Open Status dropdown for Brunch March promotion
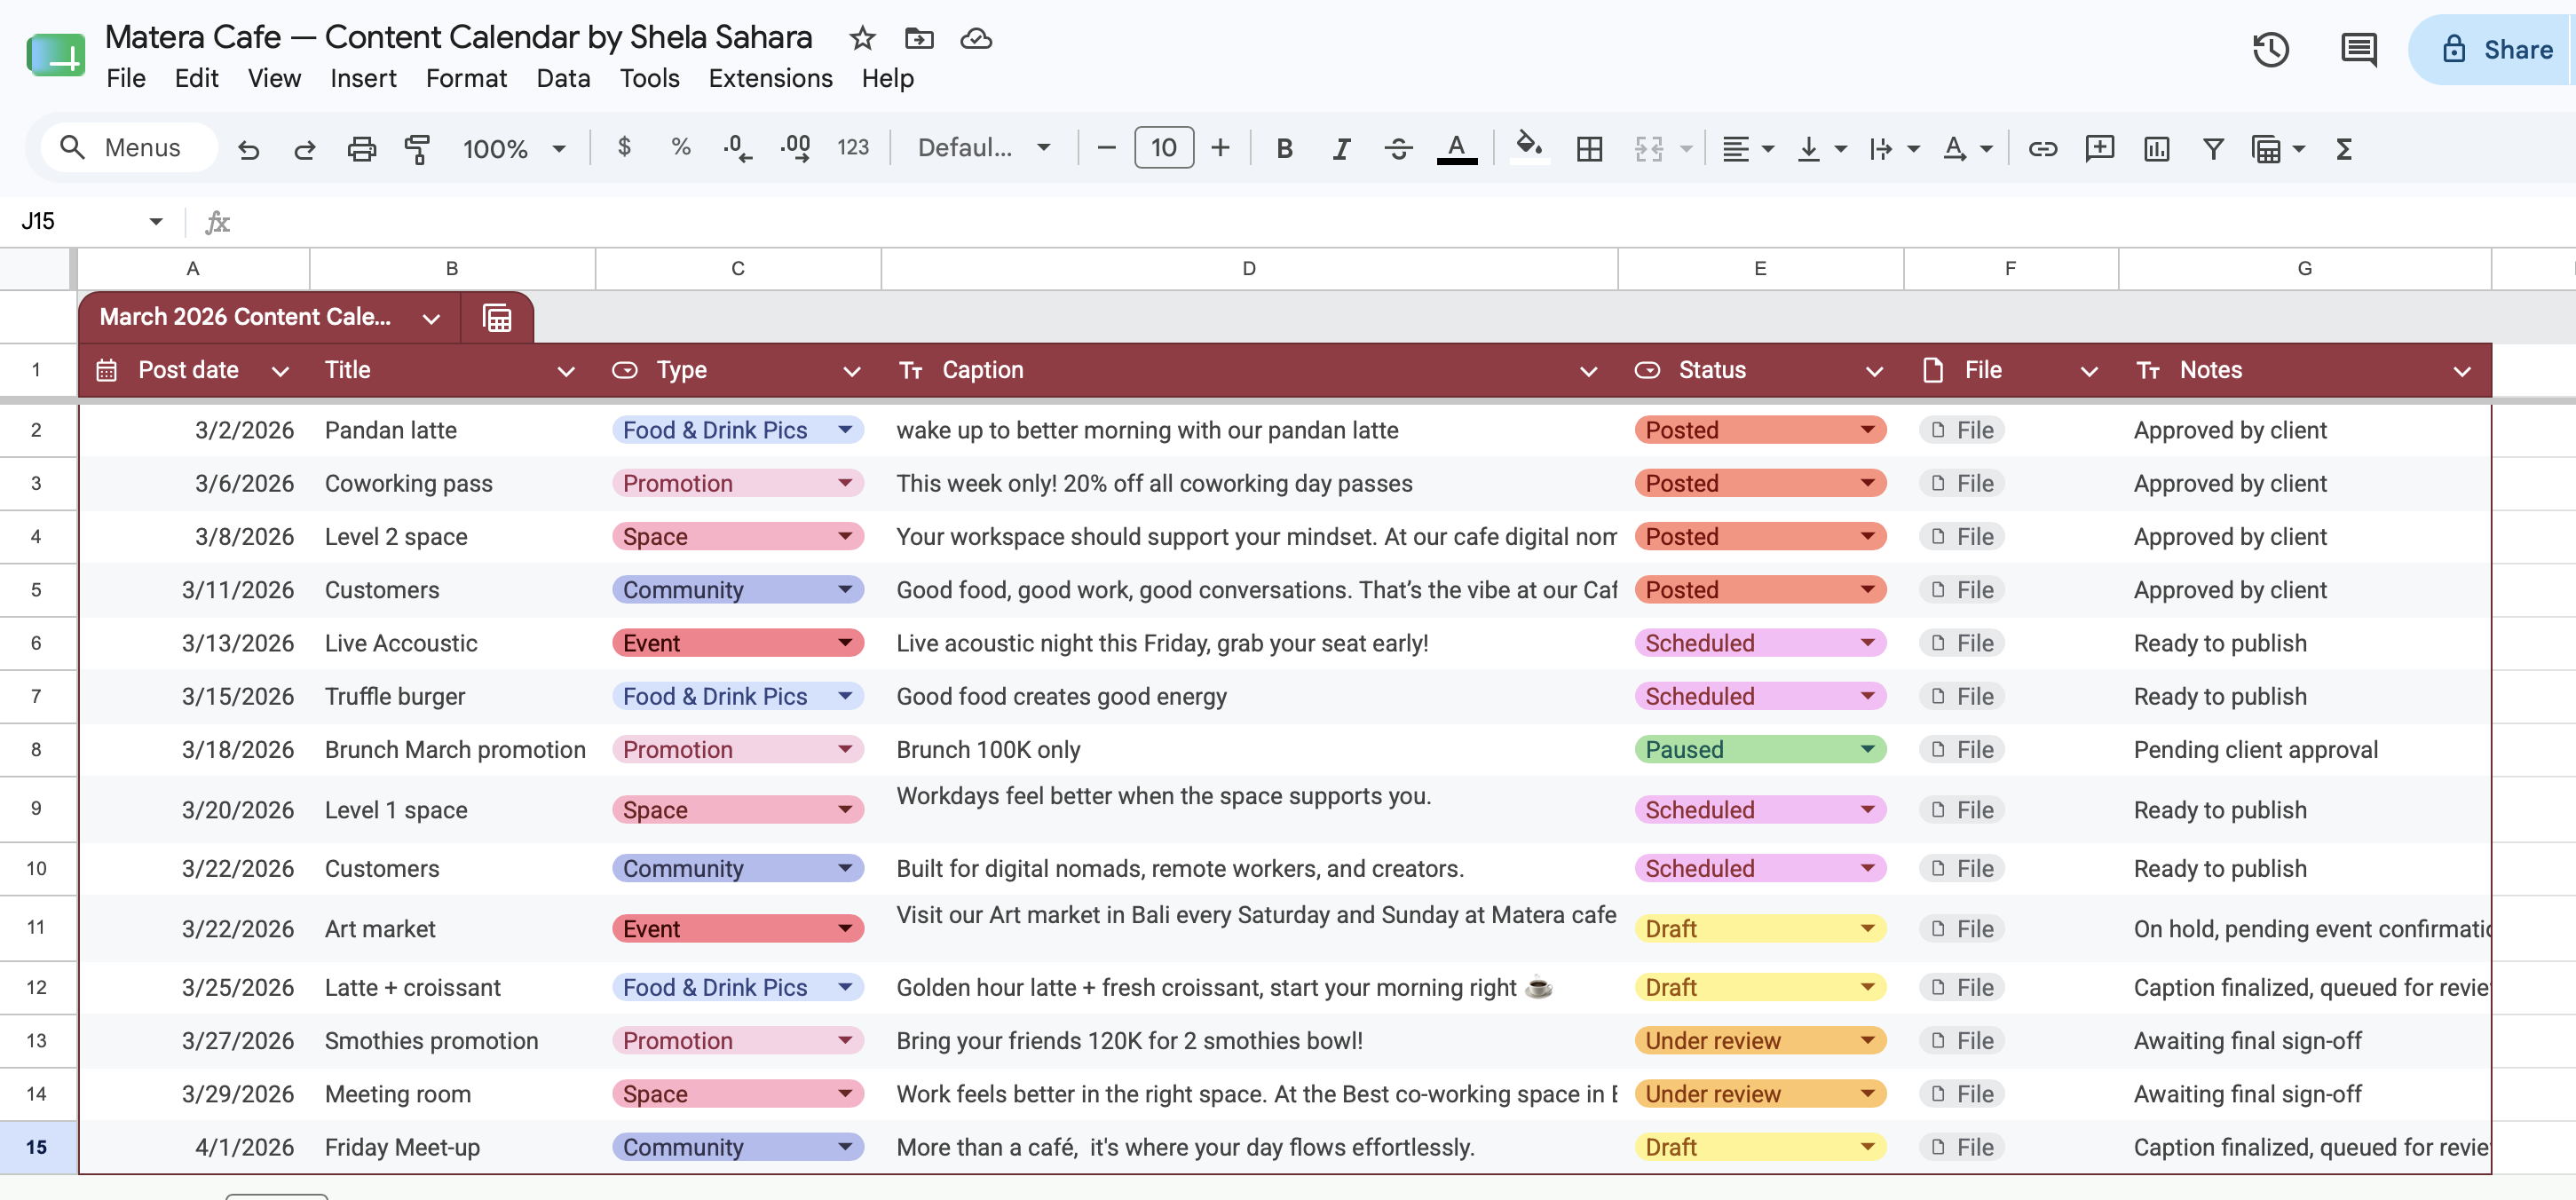This screenshot has width=2576, height=1200. 1867,749
